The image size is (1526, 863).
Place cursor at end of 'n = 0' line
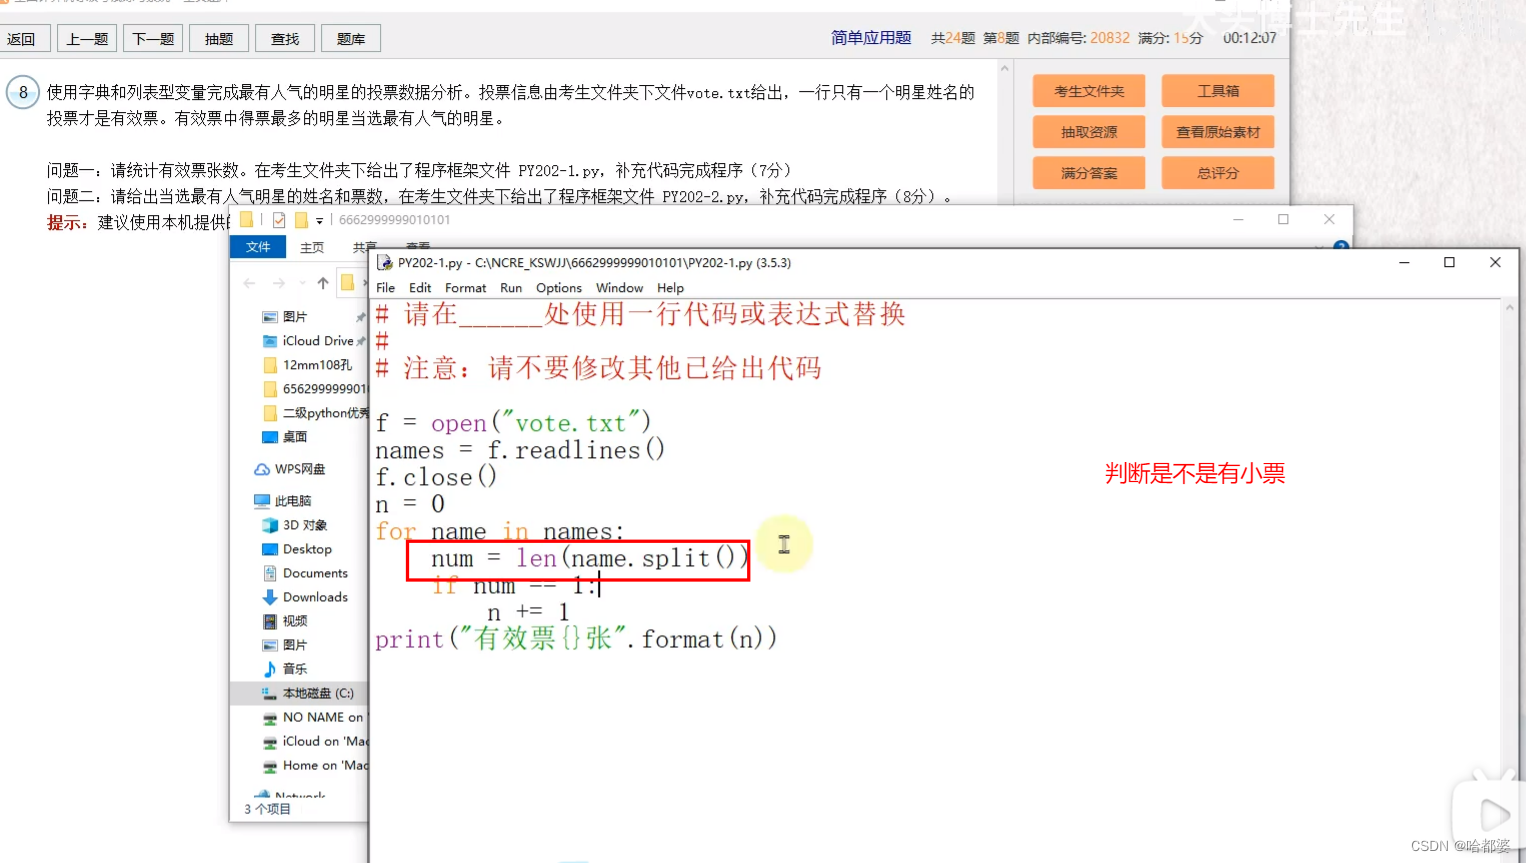pos(446,504)
